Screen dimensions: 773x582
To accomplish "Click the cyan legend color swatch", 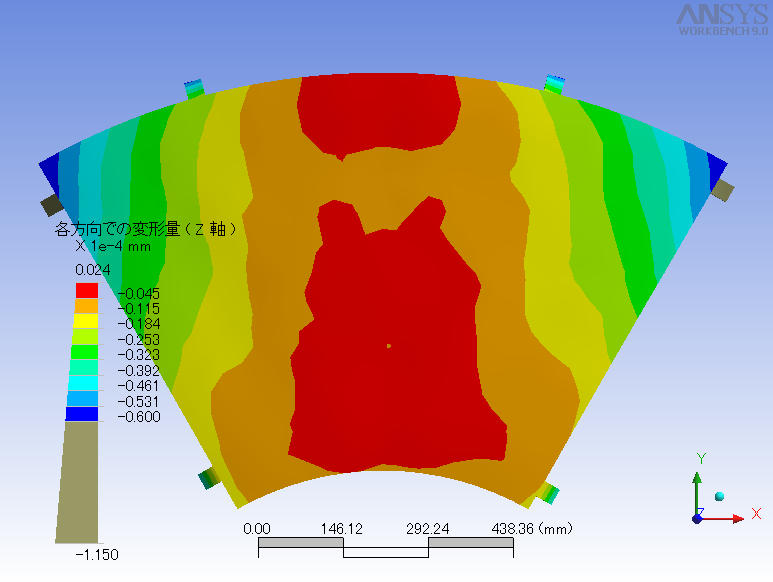I will pyautogui.click(x=83, y=383).
